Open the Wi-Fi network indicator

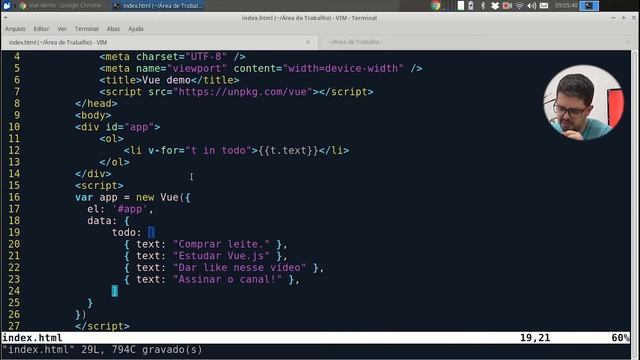[x=520, y=6]
